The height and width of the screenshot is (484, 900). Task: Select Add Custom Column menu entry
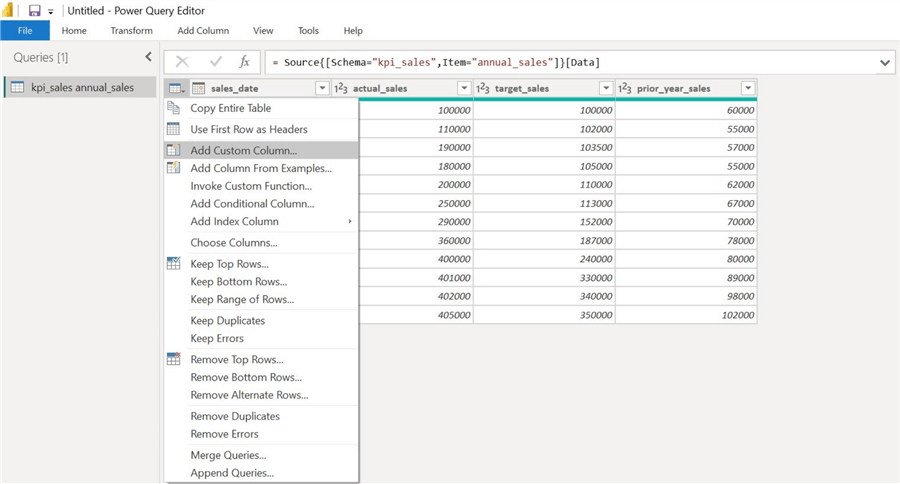[x=261, y=150]
